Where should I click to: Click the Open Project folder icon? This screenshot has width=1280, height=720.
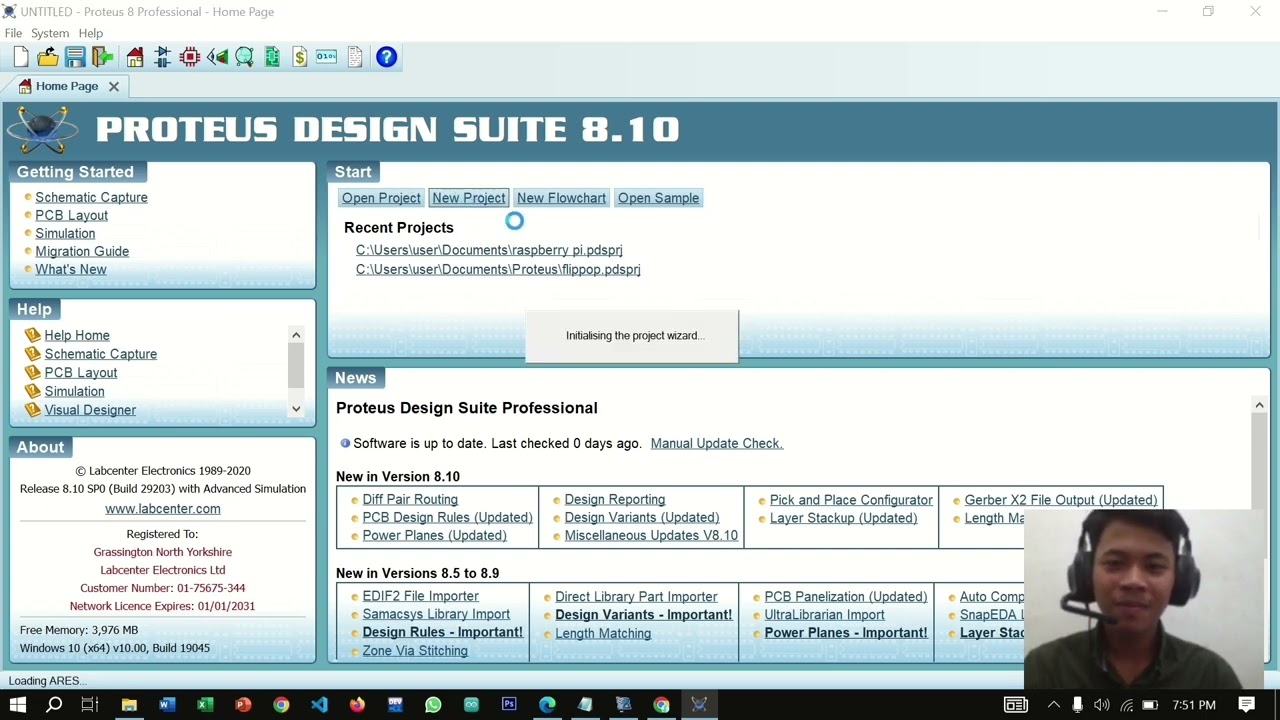(48, 57)
